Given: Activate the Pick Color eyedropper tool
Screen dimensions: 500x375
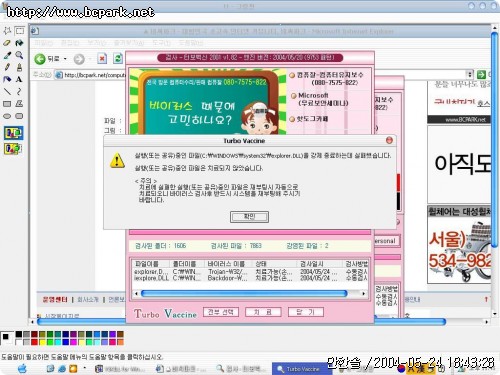Looking at the screenshot, I should coord(7,55).
